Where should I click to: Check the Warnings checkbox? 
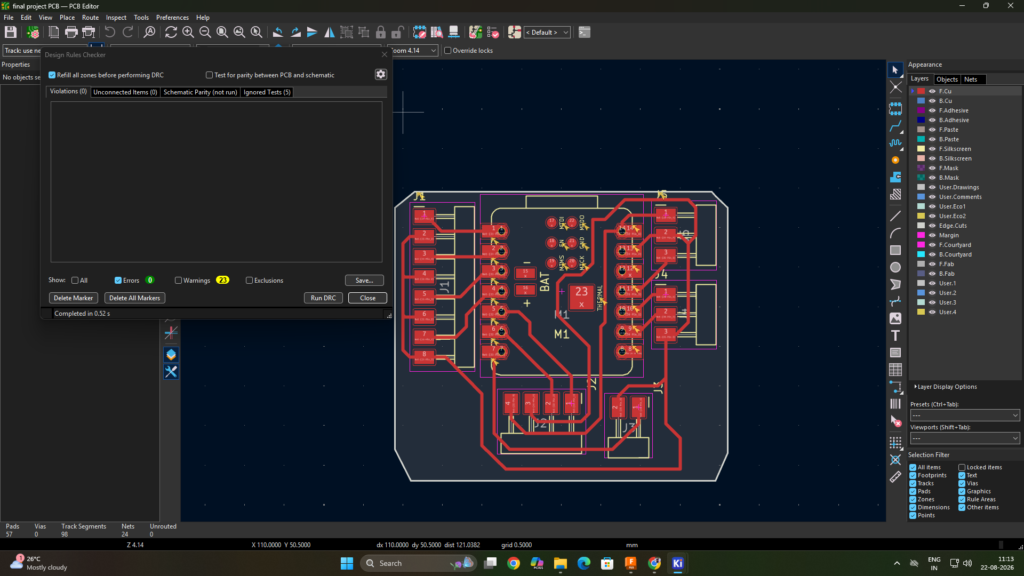tap(178, 280)
